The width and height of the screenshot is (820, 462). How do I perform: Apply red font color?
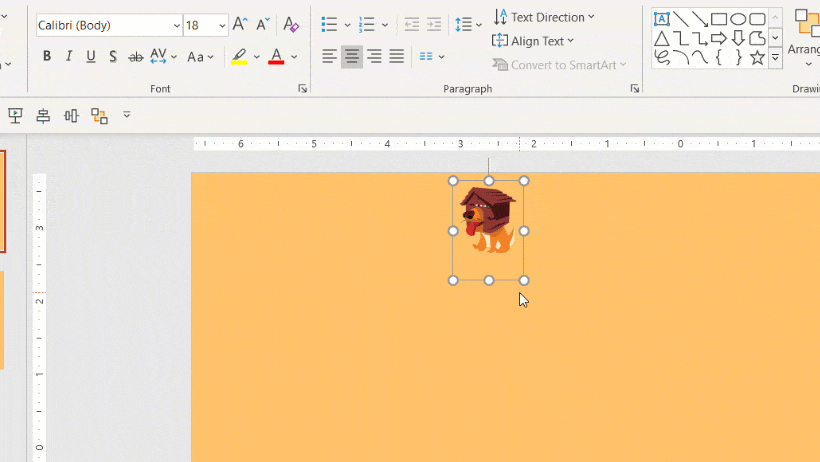coord(276,56)
